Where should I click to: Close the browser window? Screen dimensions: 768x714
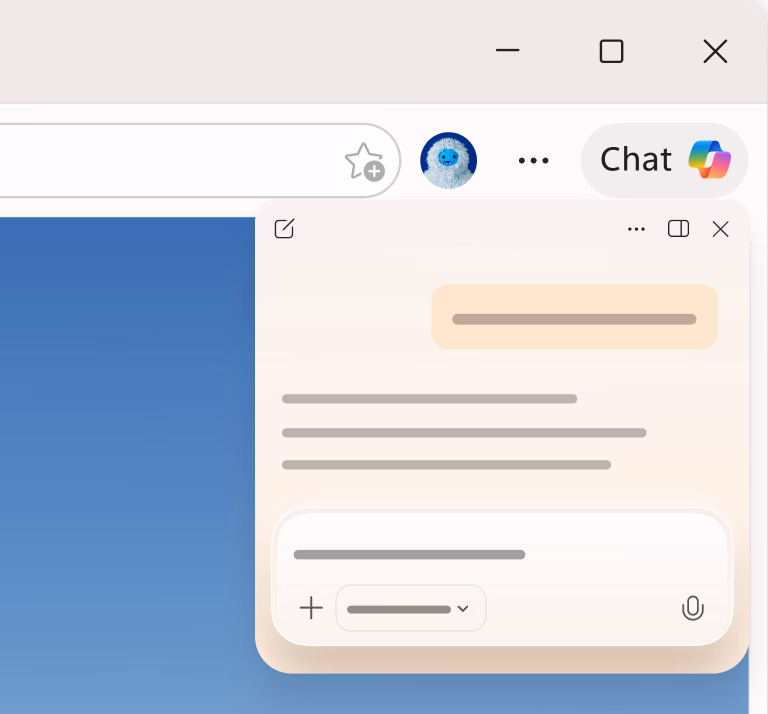[x=715, y=51]
